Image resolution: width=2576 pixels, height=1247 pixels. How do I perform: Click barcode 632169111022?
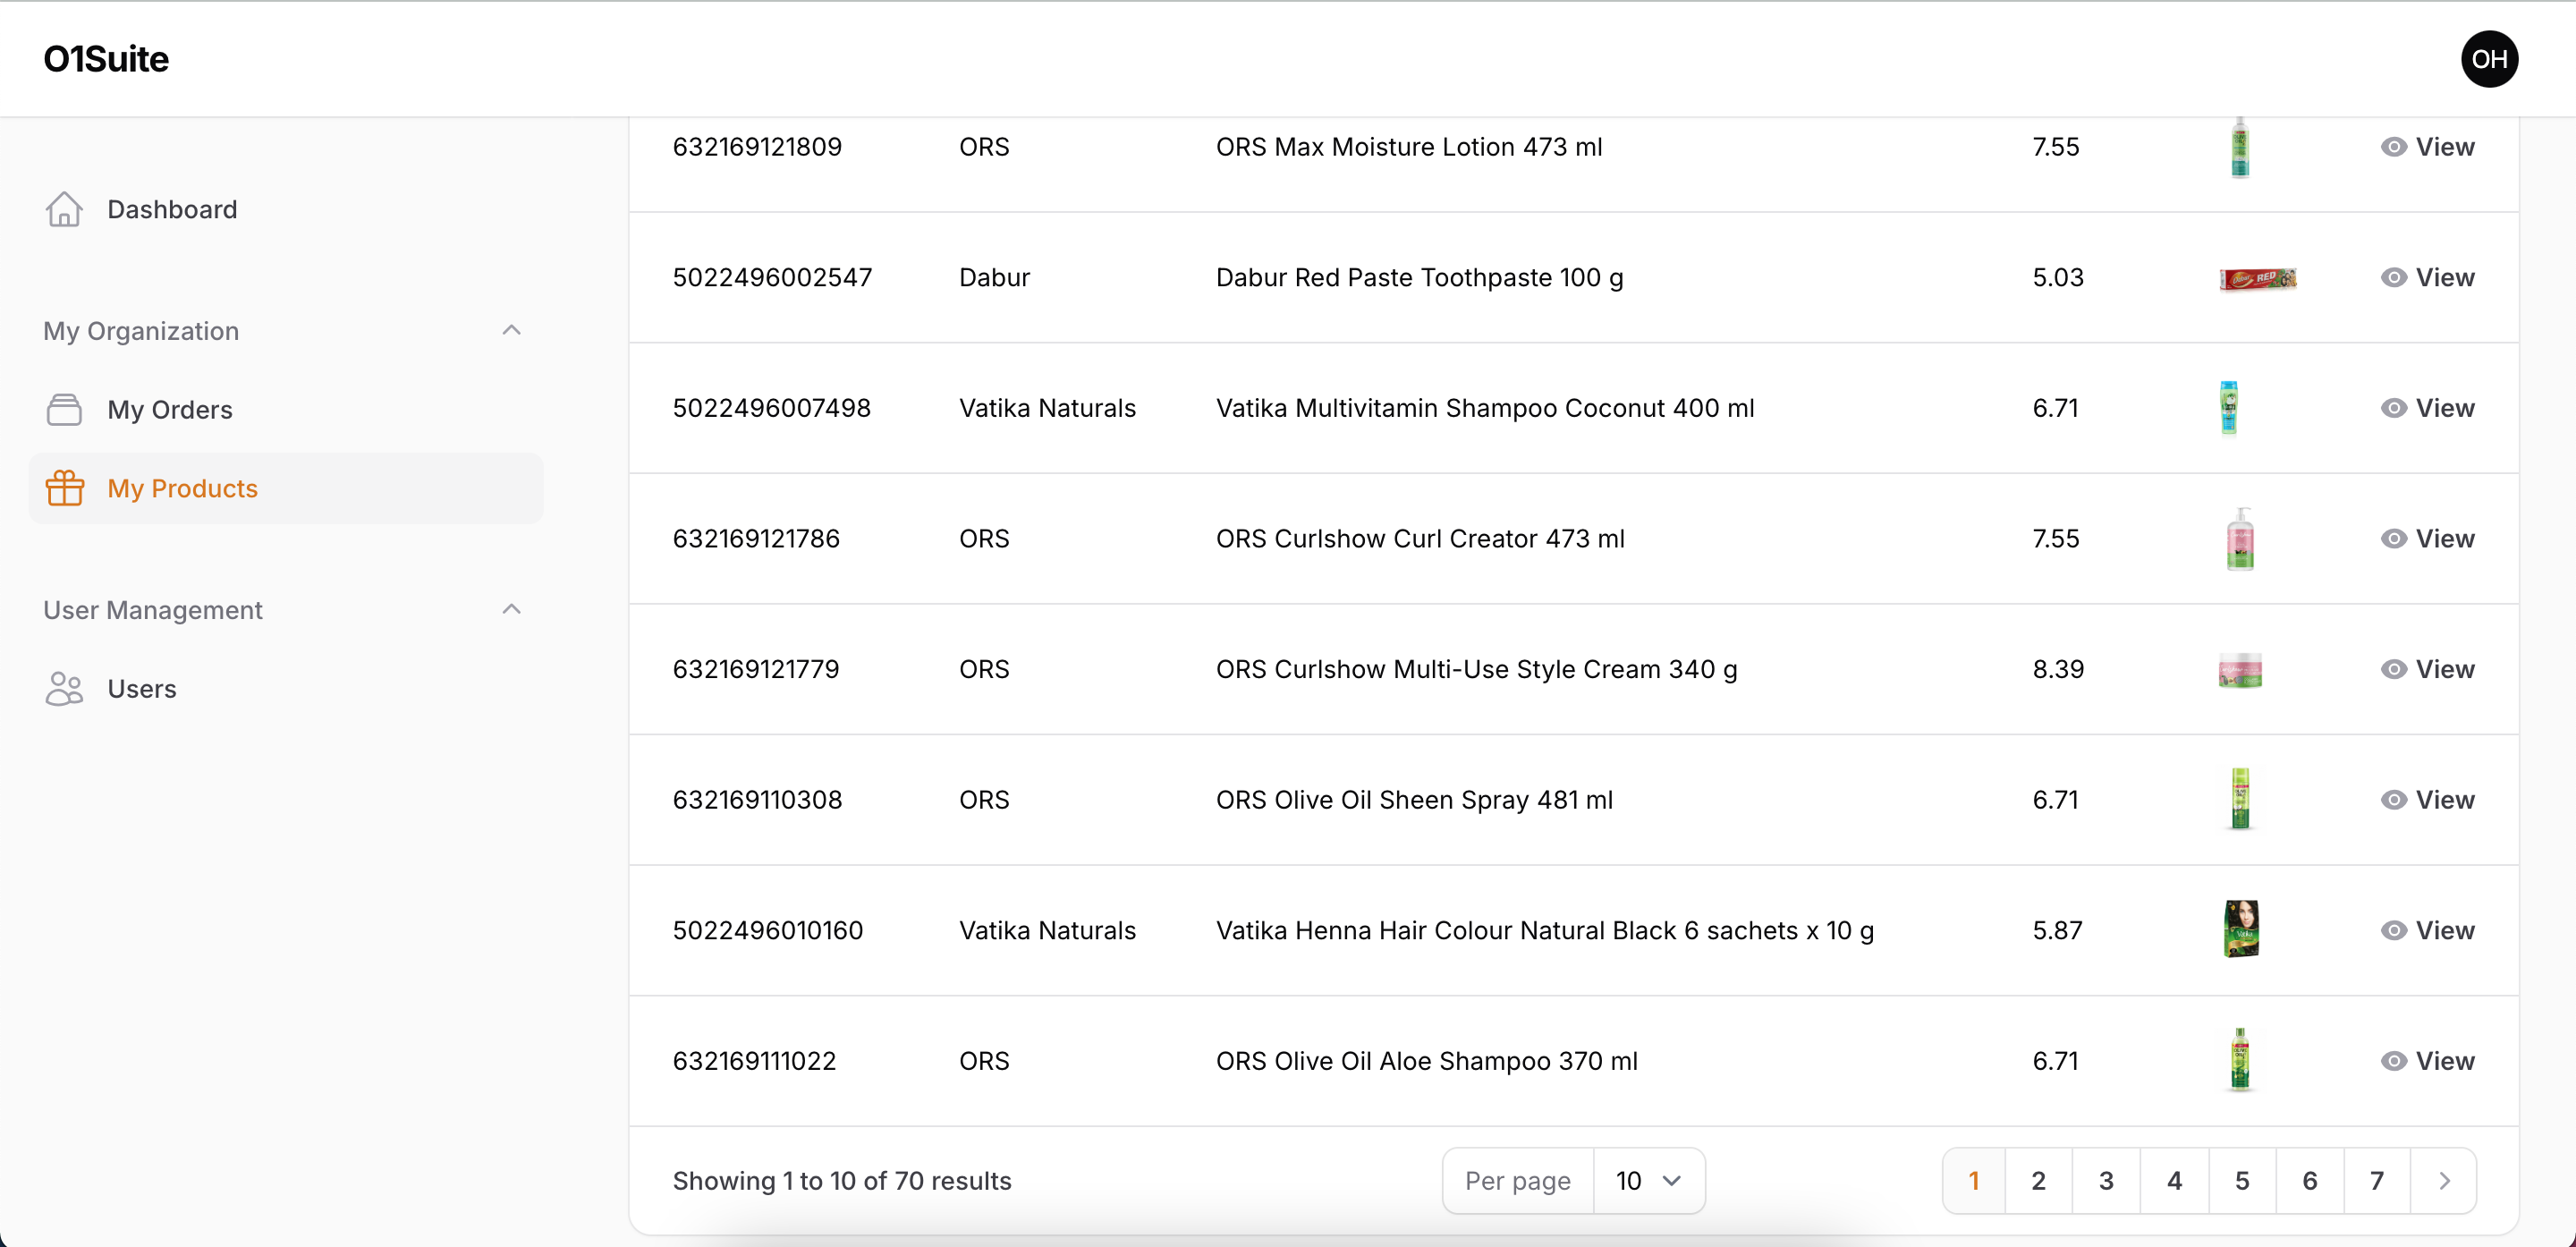754,1061
